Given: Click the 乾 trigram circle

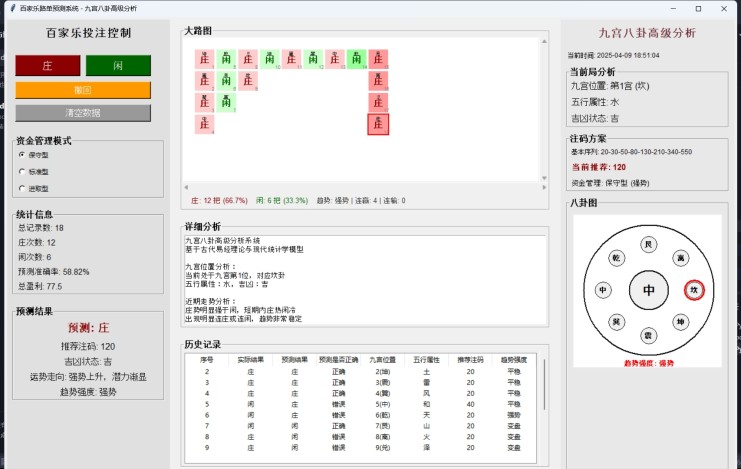Looking at the screenshot, I should 617,258.
